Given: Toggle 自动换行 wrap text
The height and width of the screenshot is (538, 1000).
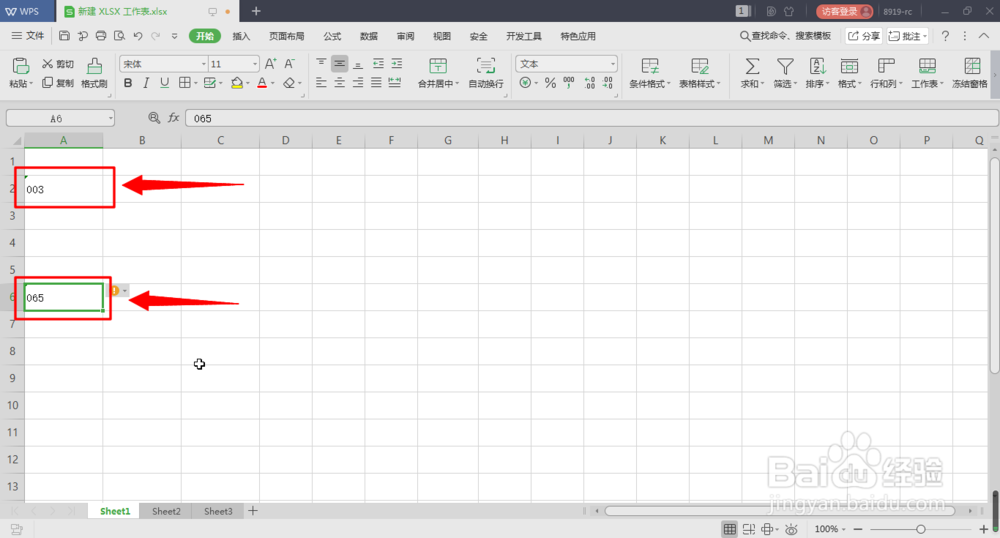Looking at the screenshot, I should click(x=486, y=73).
